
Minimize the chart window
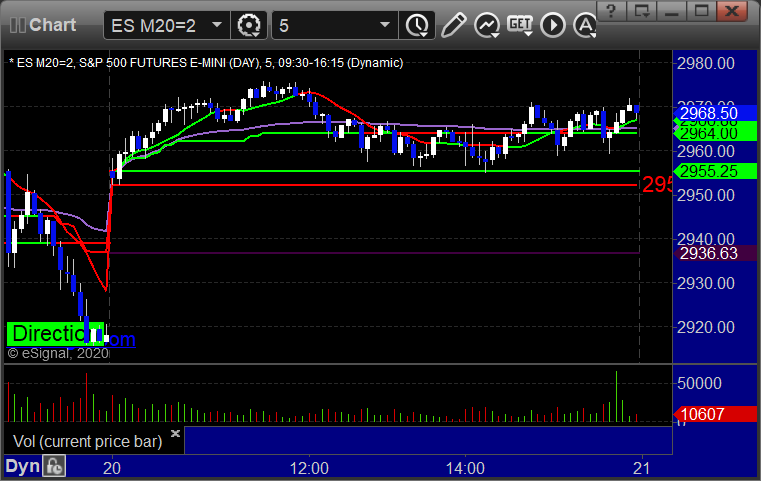[671, 11]
